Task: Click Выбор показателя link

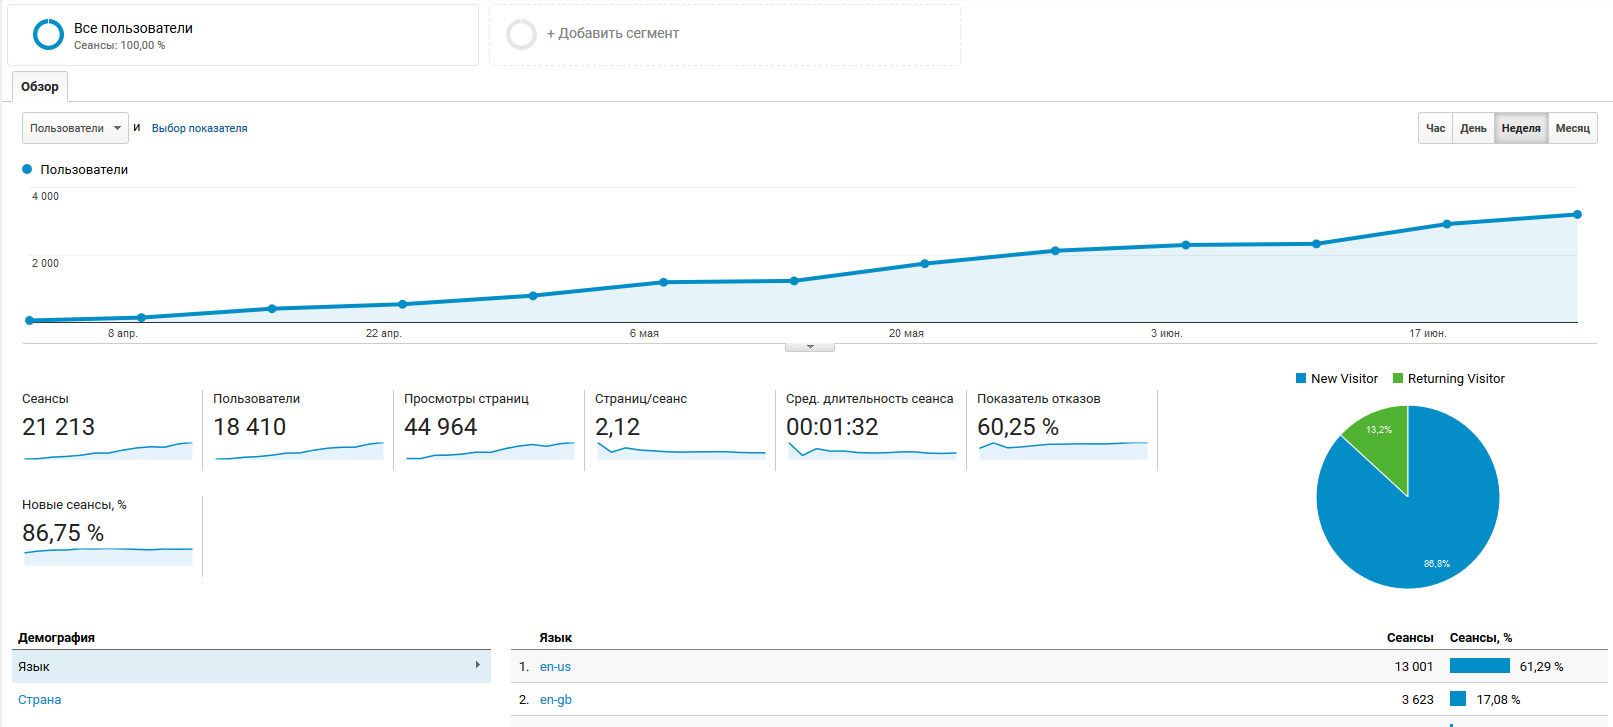Action: (x=199, y=129)
